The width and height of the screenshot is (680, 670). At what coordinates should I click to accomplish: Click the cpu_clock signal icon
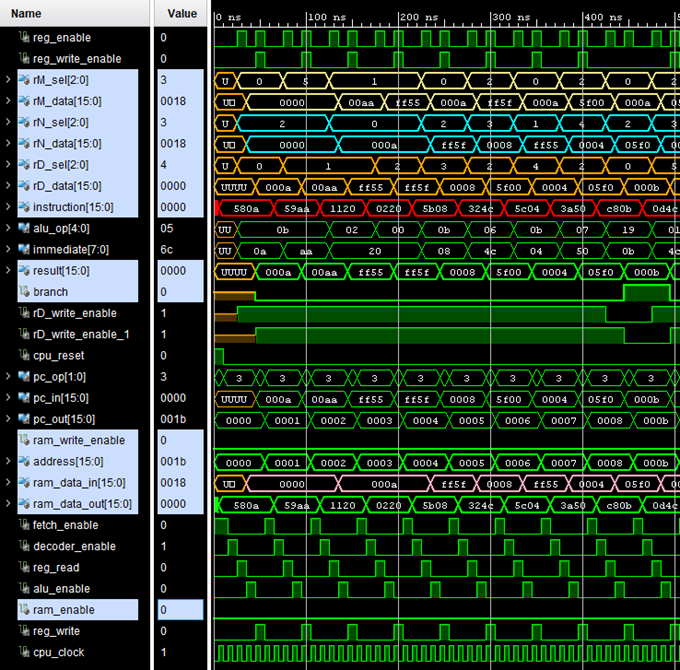coord(24,652)
